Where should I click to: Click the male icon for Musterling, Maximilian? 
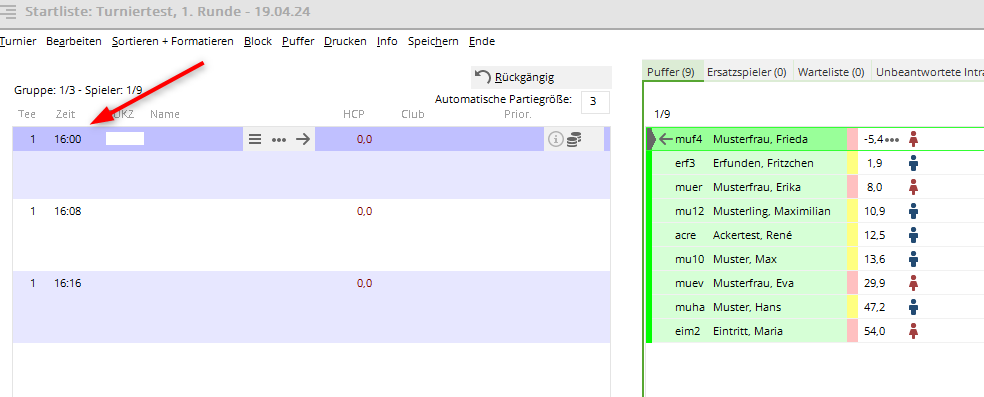point(914,211)
